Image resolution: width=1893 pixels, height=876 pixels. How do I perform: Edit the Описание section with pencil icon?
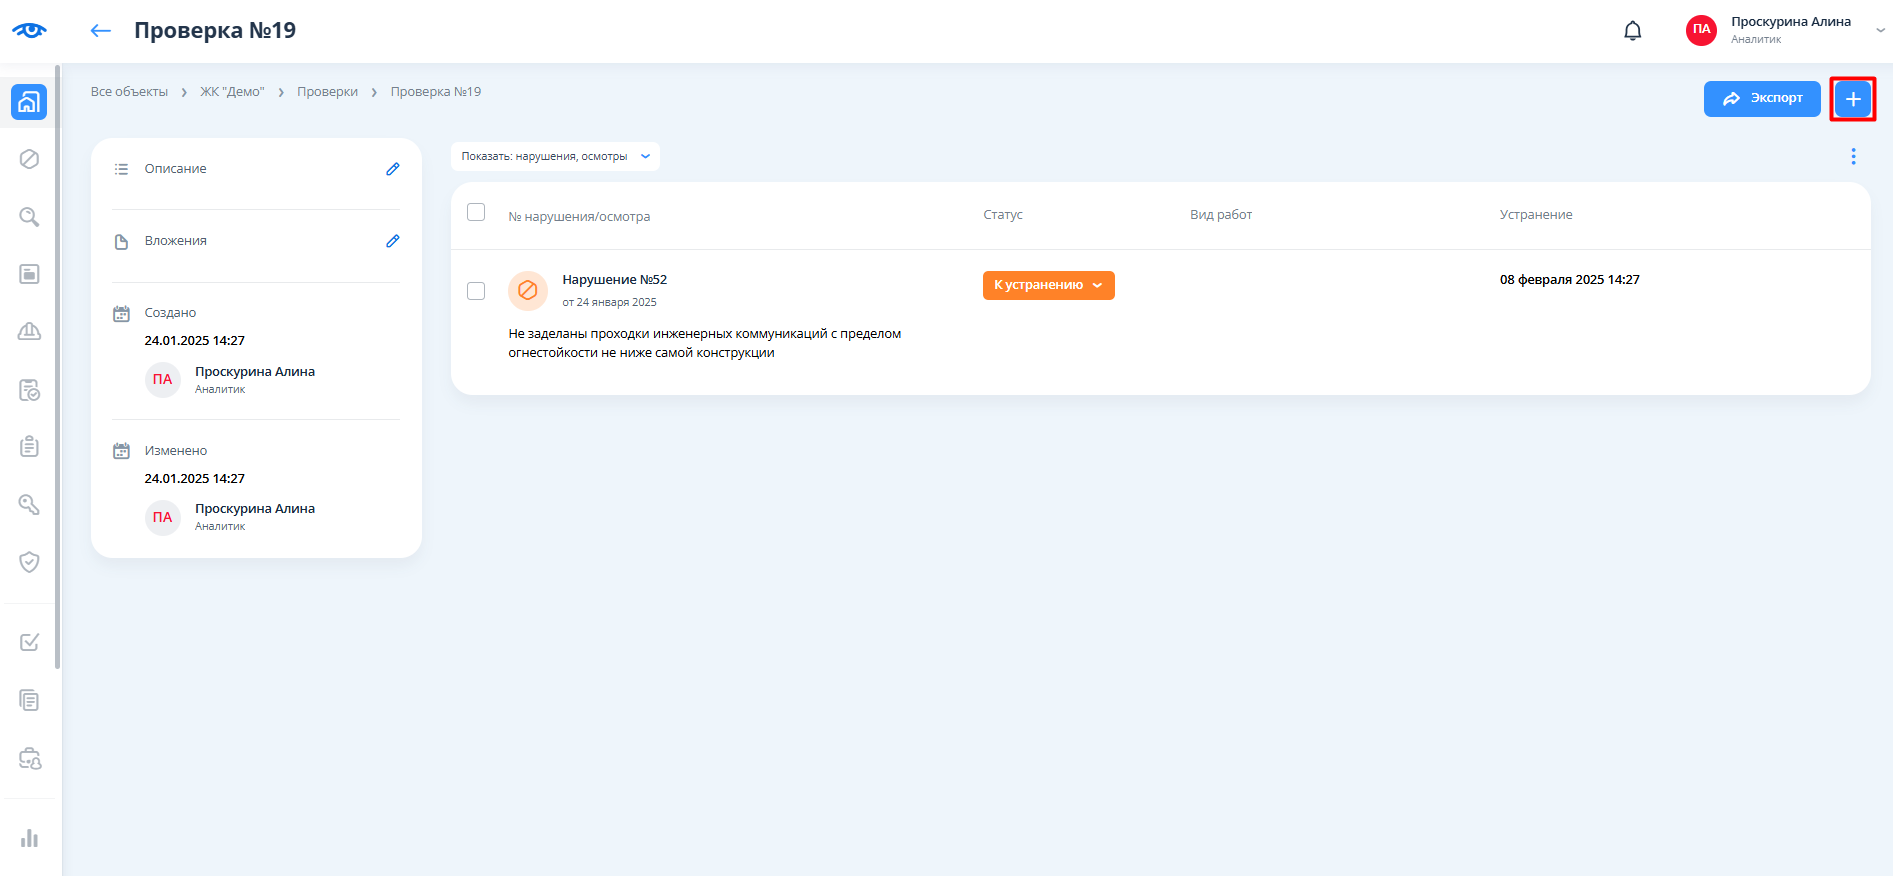(x=392, y=169)
